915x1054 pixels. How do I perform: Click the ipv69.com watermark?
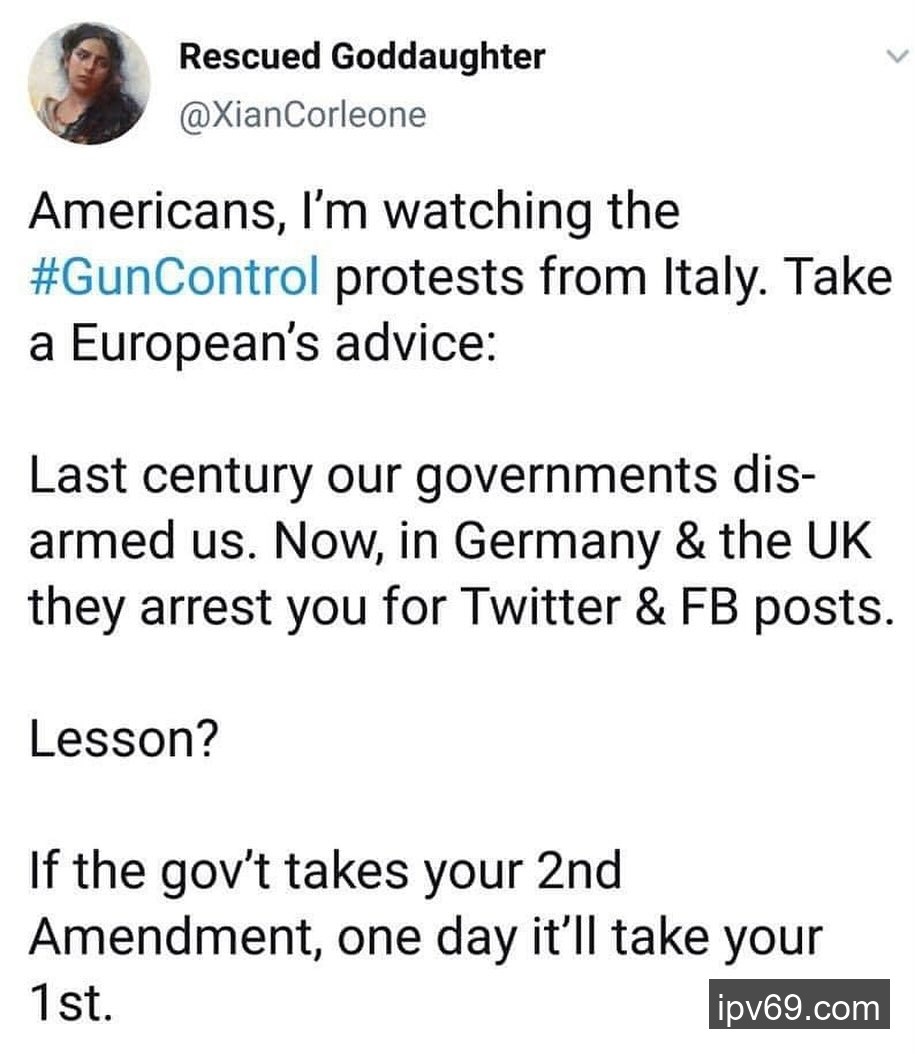[799, 1008]
